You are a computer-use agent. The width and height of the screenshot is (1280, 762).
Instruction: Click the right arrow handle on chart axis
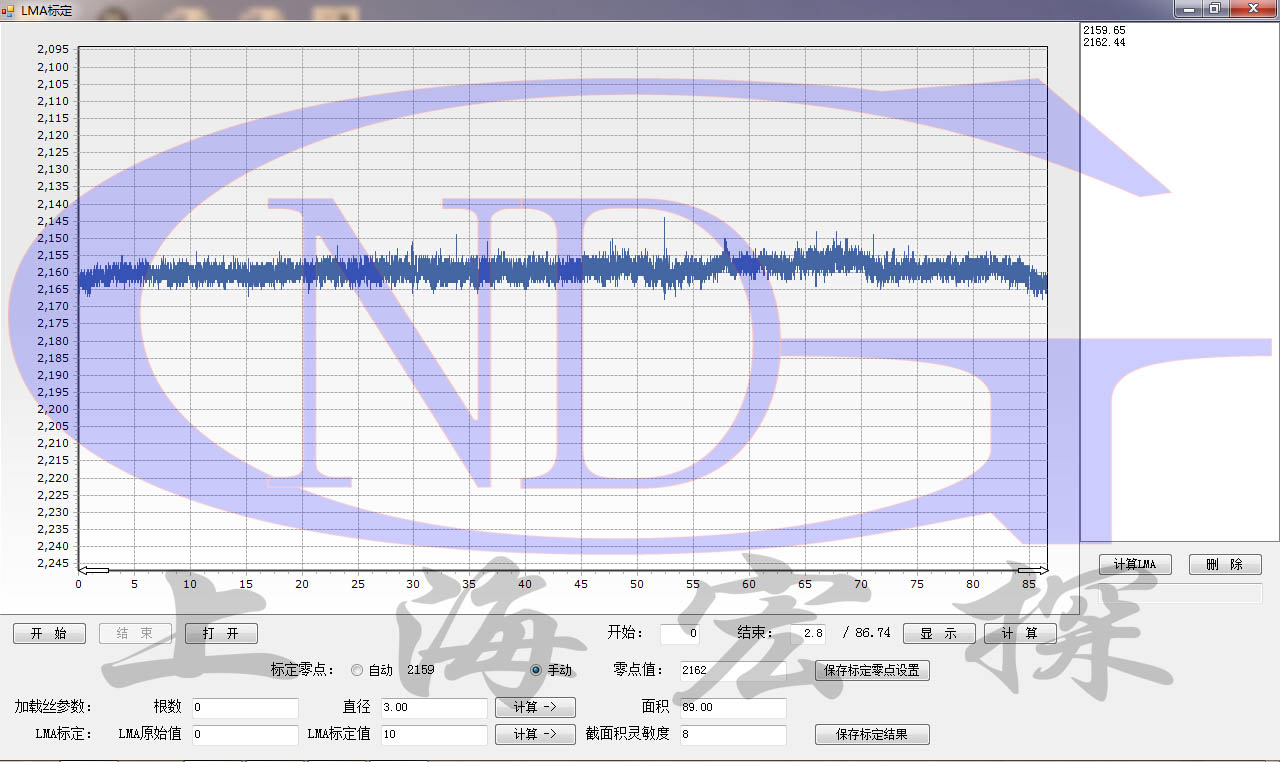tap(1032, 570)
